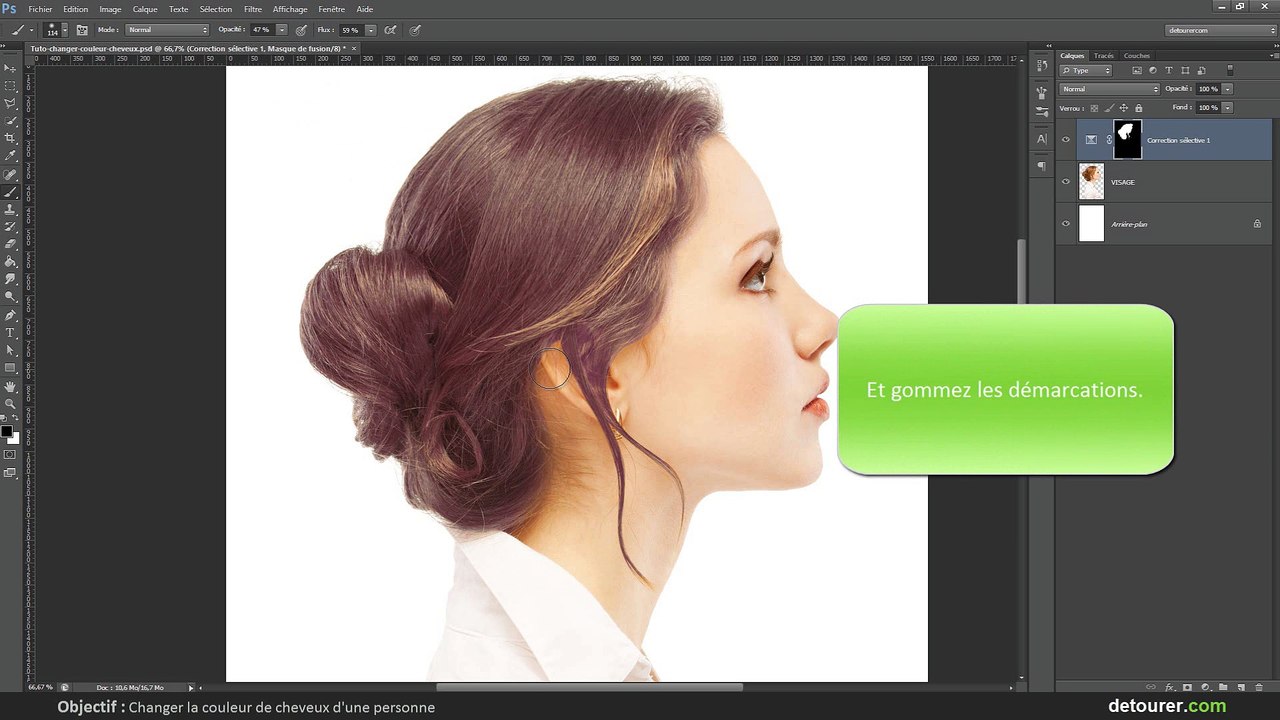The height and width of the screenshot is (720, 1280).
Task: Open the Character panel icon
Action: tap(1042, 139)
